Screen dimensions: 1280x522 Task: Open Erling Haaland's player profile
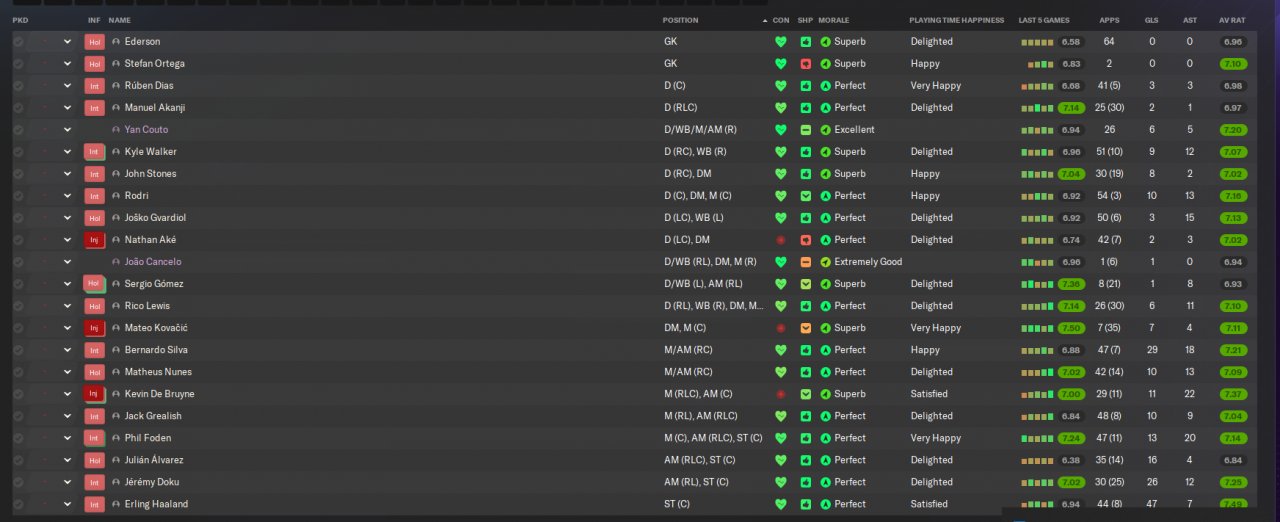click(156, 504)
